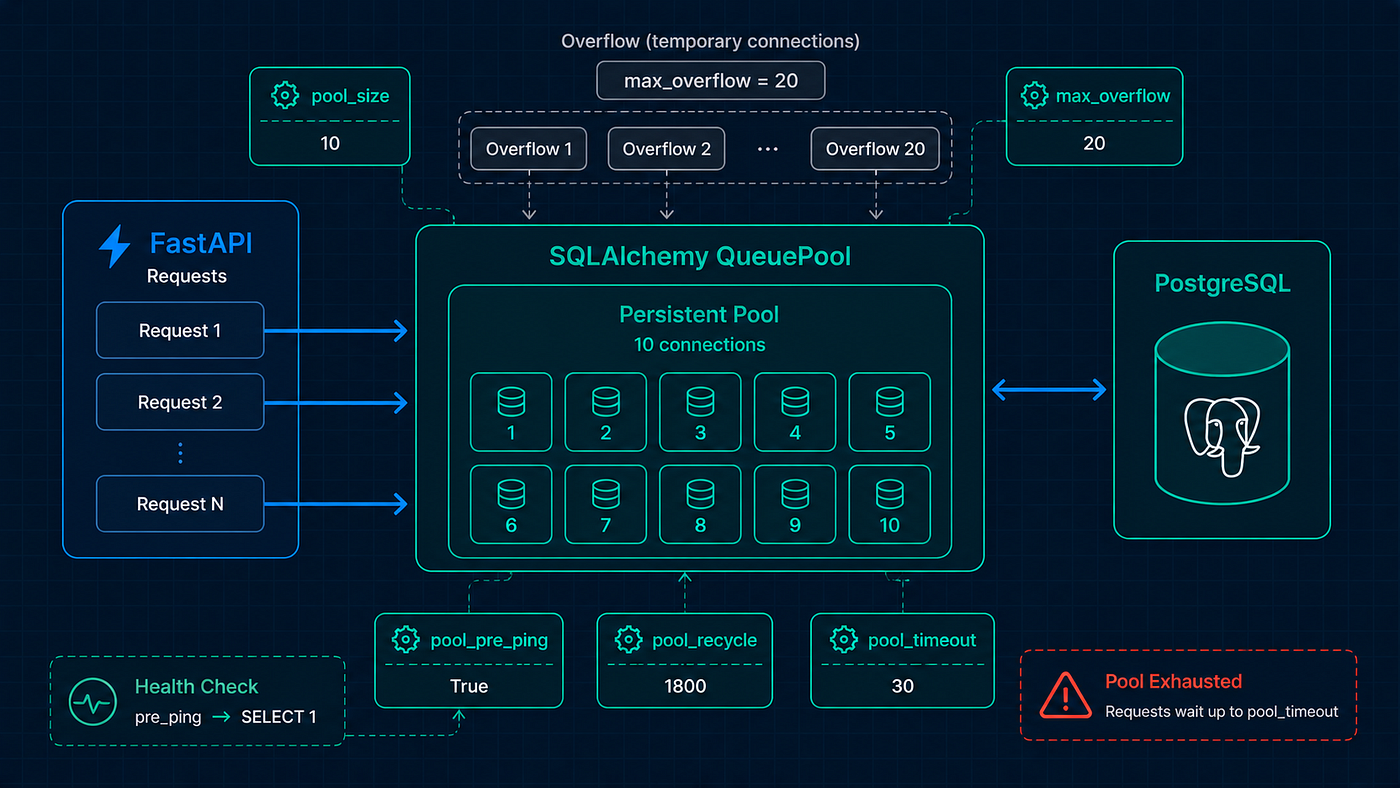Click the pool_pre_ping parameter name

pos(489,641)
